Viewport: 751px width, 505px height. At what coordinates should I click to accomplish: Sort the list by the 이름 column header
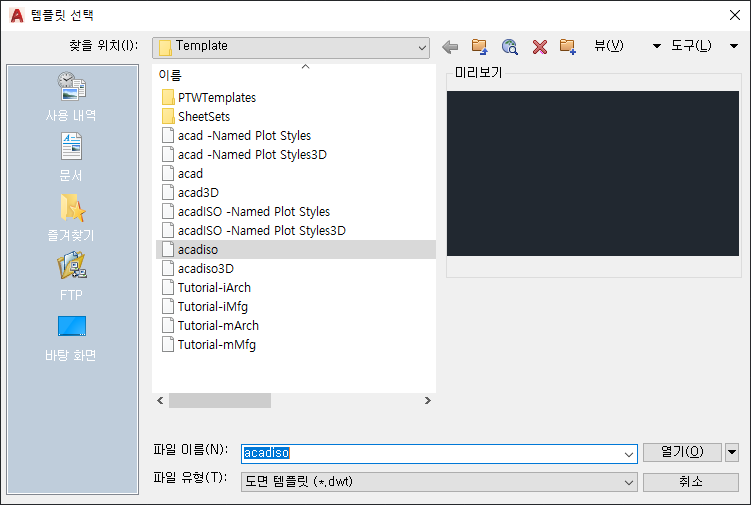pos(170,75)
